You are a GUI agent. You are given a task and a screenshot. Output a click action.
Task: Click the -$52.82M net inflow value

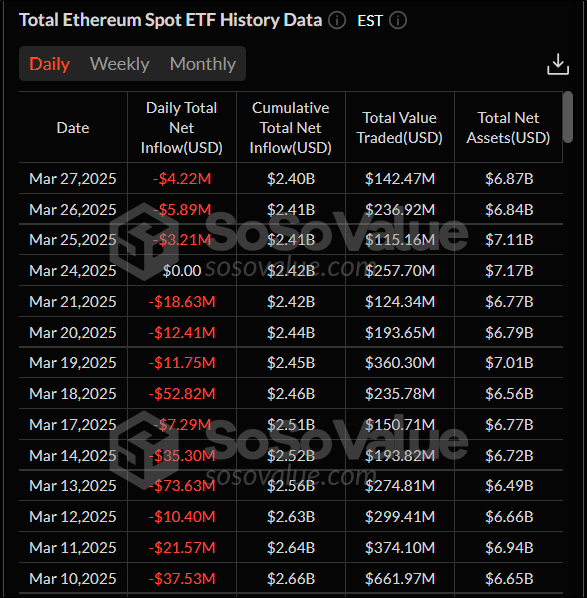pos(182,393)
